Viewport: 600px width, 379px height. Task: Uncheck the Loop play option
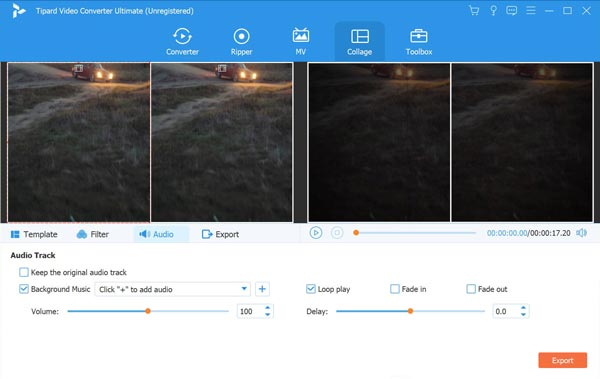311,289
